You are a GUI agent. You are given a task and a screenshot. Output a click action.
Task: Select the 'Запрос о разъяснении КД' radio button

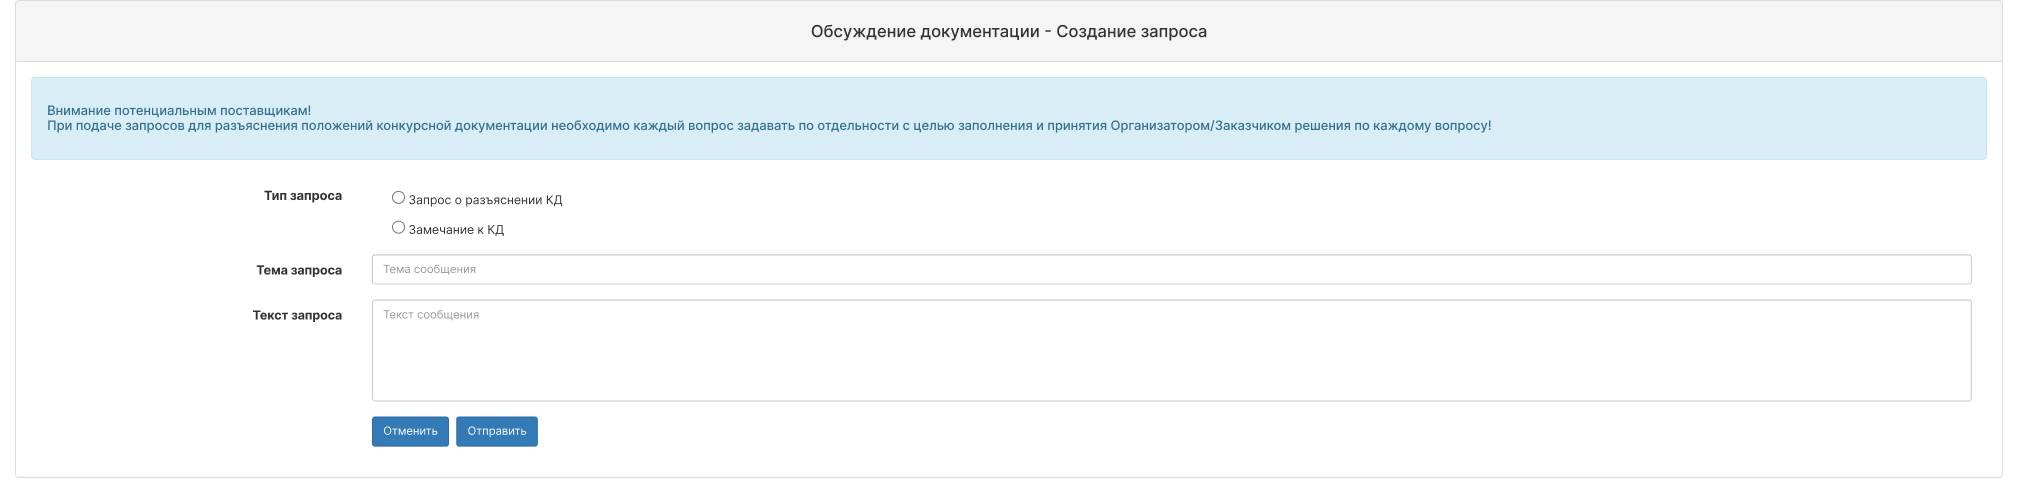pyautogui.click(x=398, y=198)
